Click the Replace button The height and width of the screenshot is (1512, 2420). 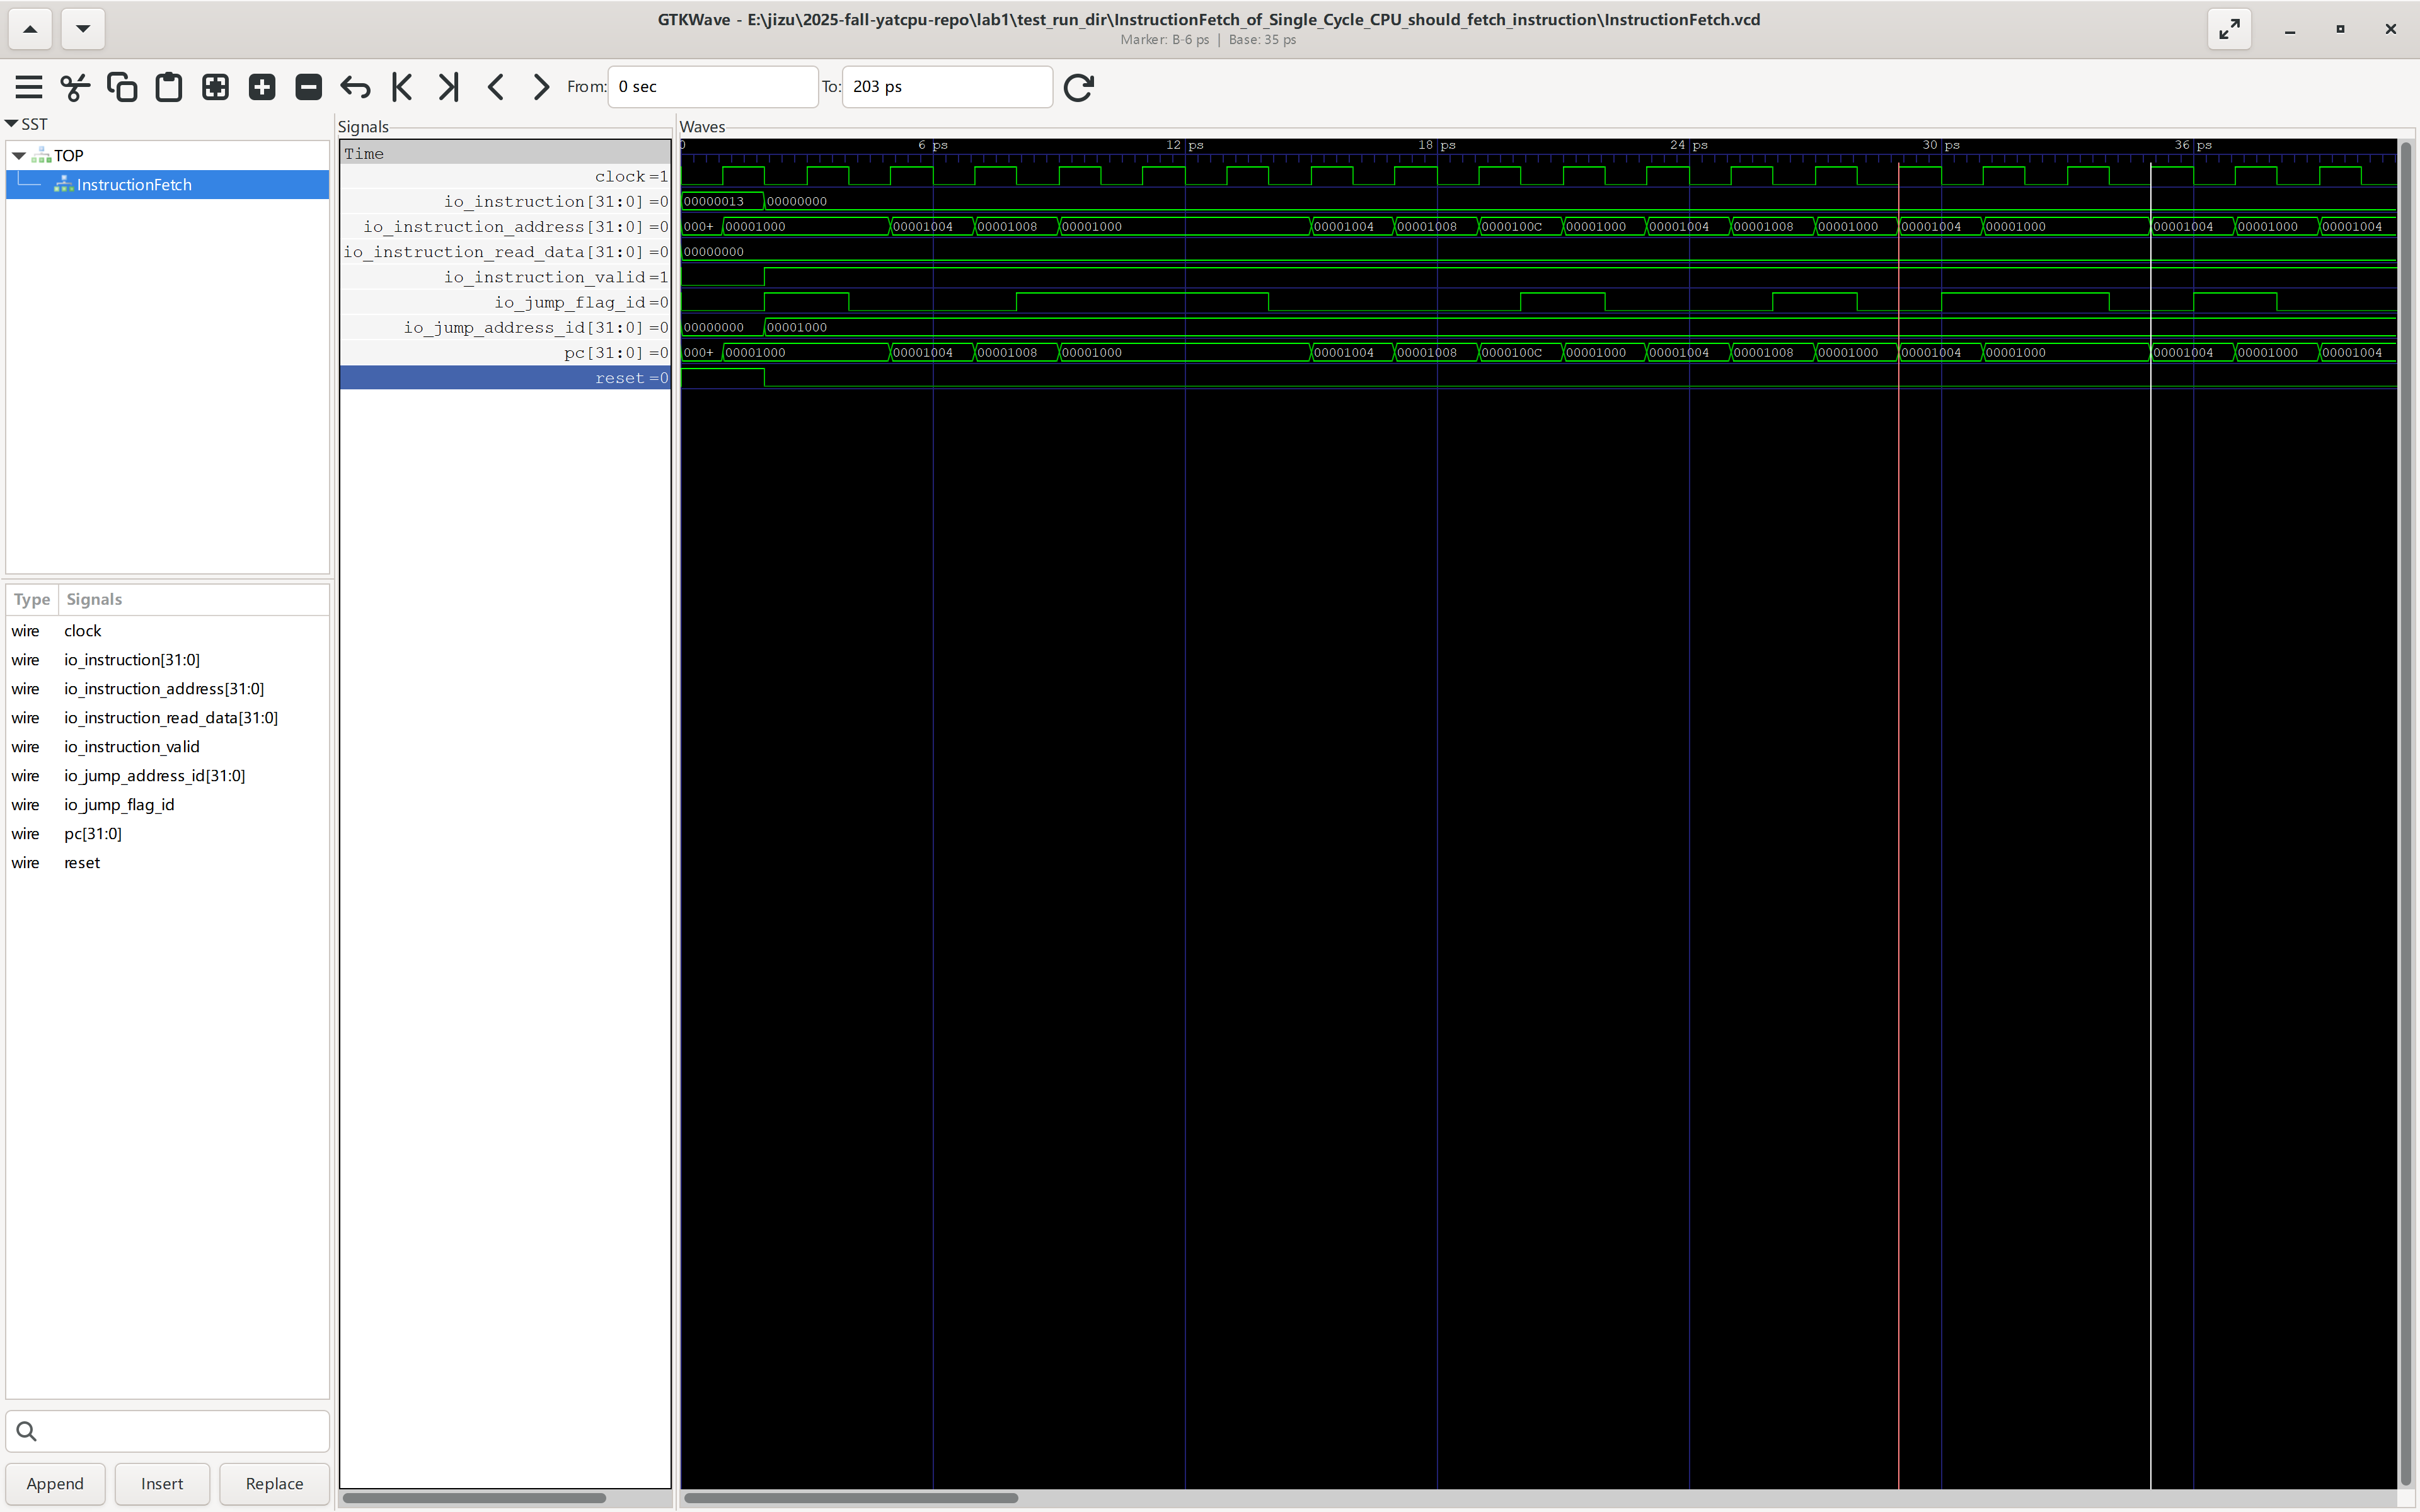point(274,1483)
